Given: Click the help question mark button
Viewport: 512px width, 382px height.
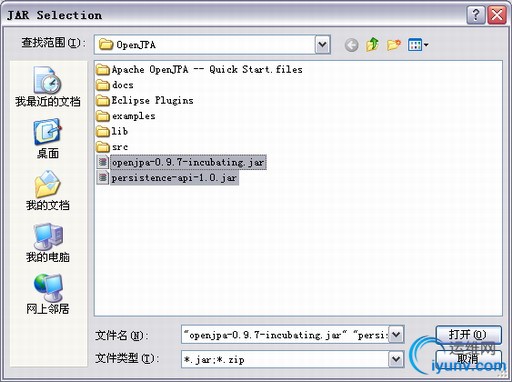Looking at the screenshot, I should 476,15.
